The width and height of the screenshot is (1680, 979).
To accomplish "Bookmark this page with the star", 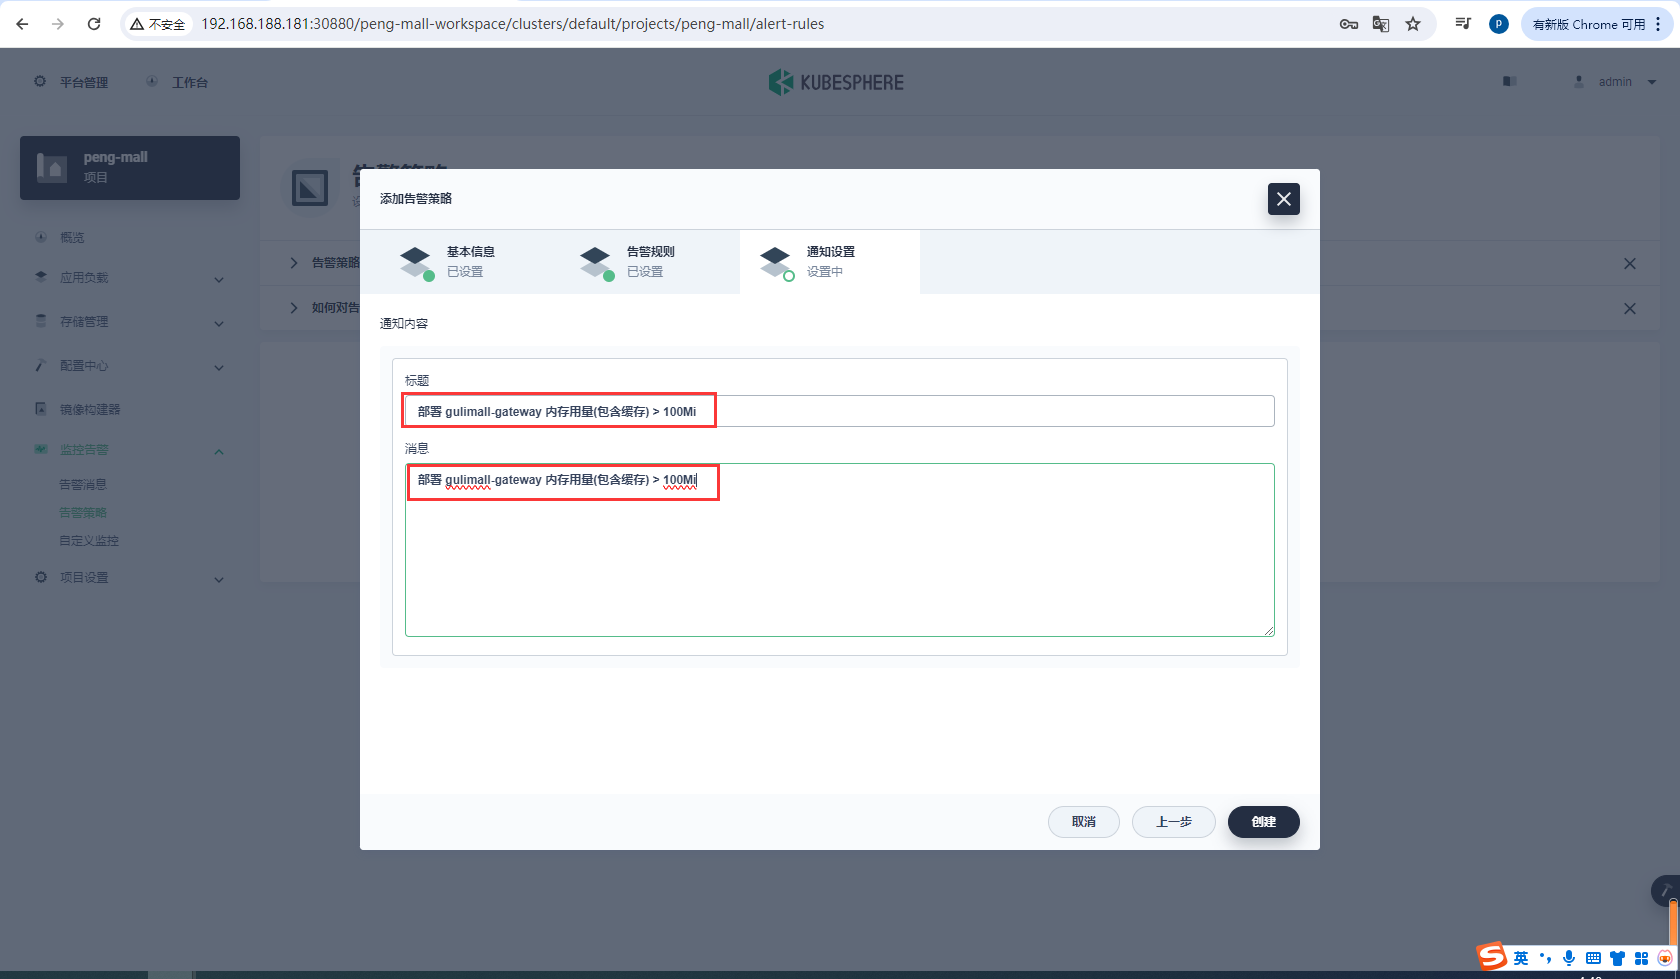I will [1413, 24].
